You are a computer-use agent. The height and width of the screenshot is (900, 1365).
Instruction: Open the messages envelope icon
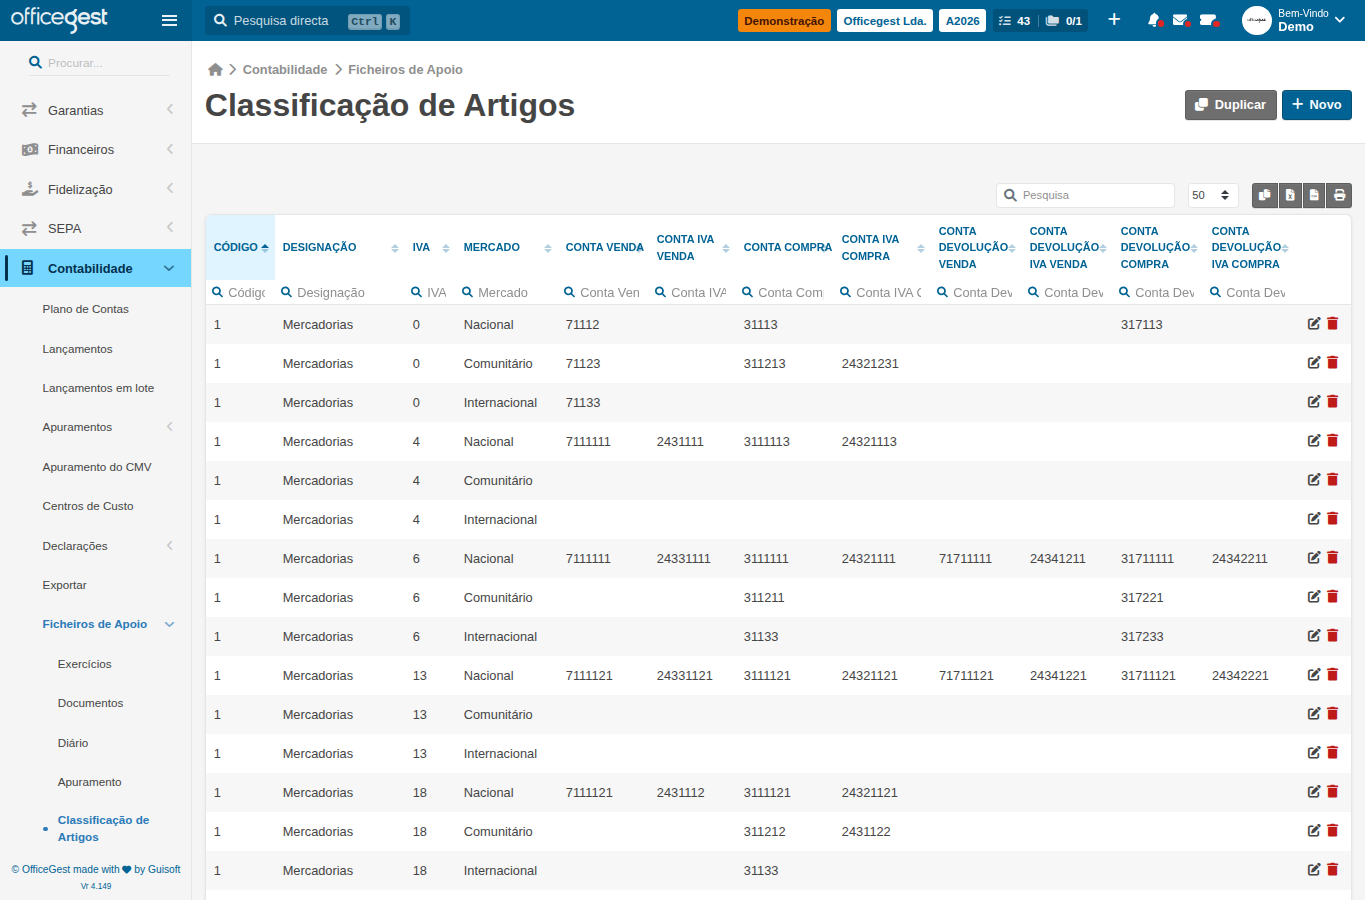pos(1181,20)
